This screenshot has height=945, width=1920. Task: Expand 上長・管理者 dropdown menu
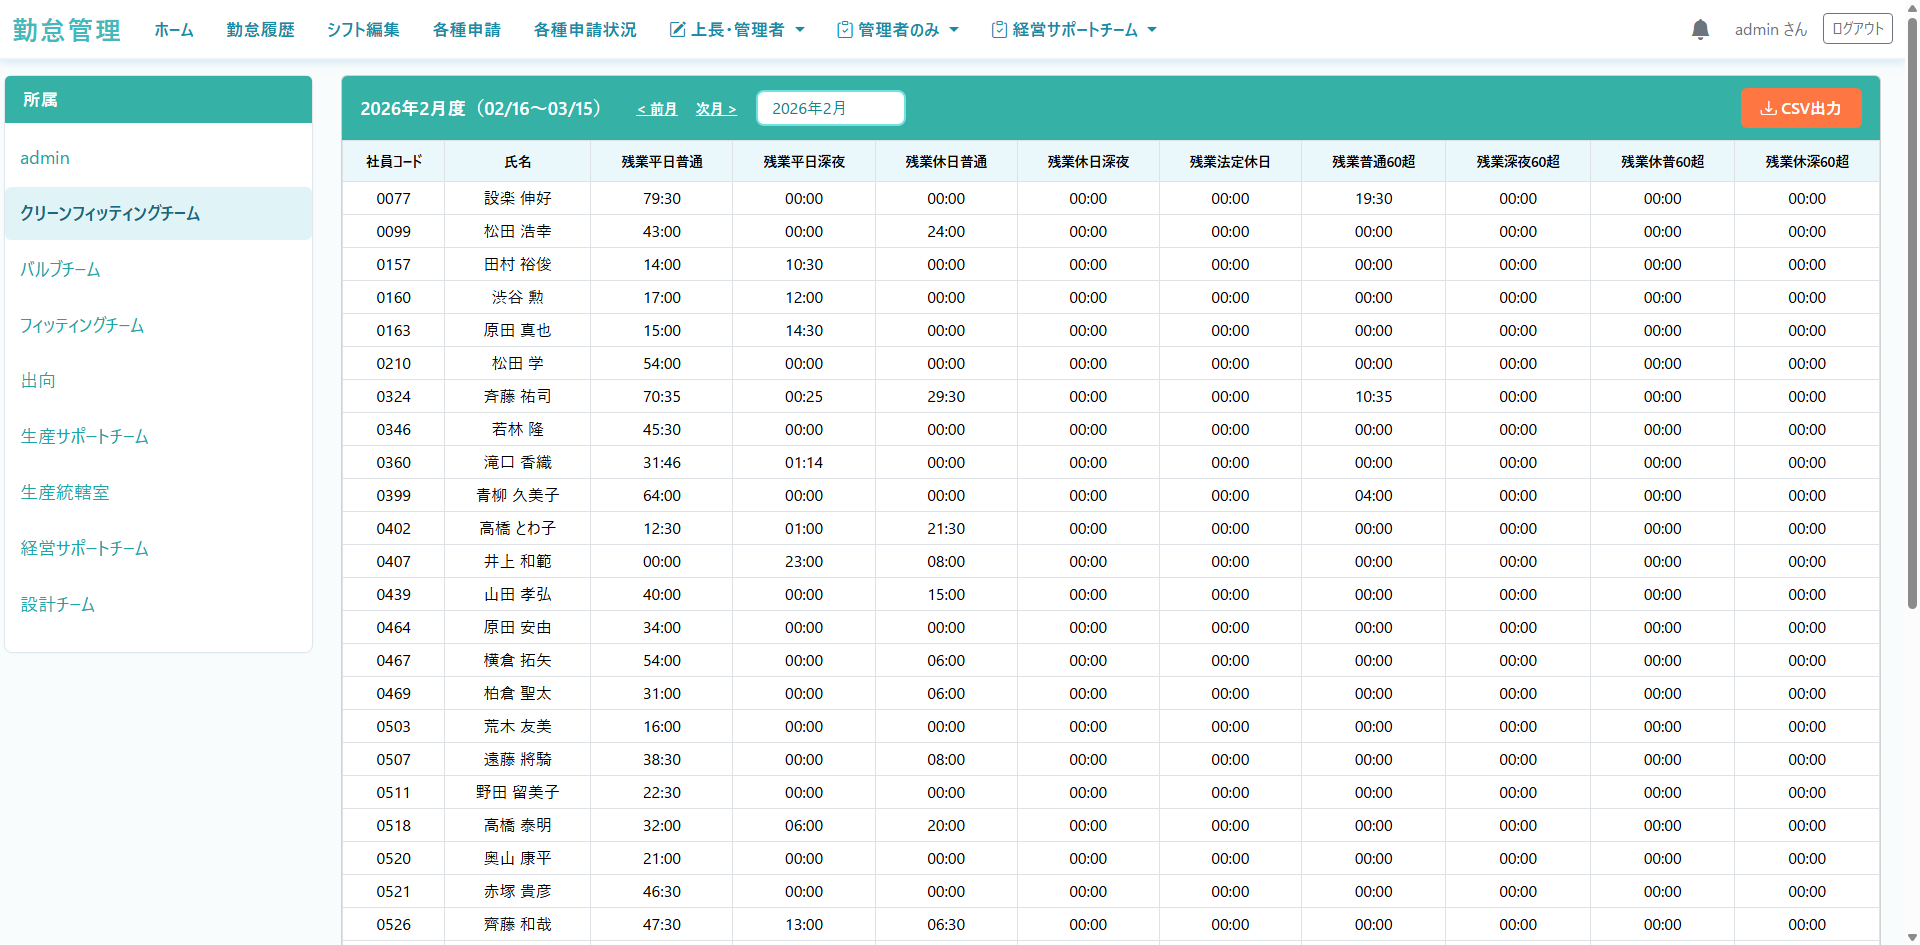tap(737, 30)
